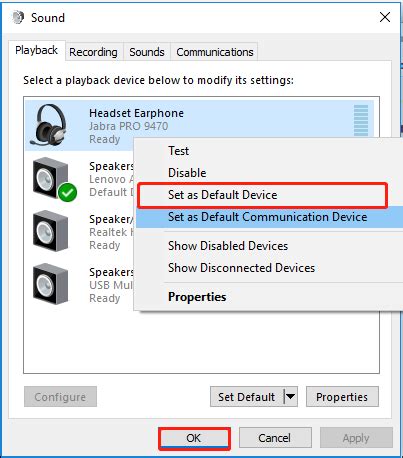
Task: Select the Headset Earphone headphones icon
Action: click(x=48, y=125)
